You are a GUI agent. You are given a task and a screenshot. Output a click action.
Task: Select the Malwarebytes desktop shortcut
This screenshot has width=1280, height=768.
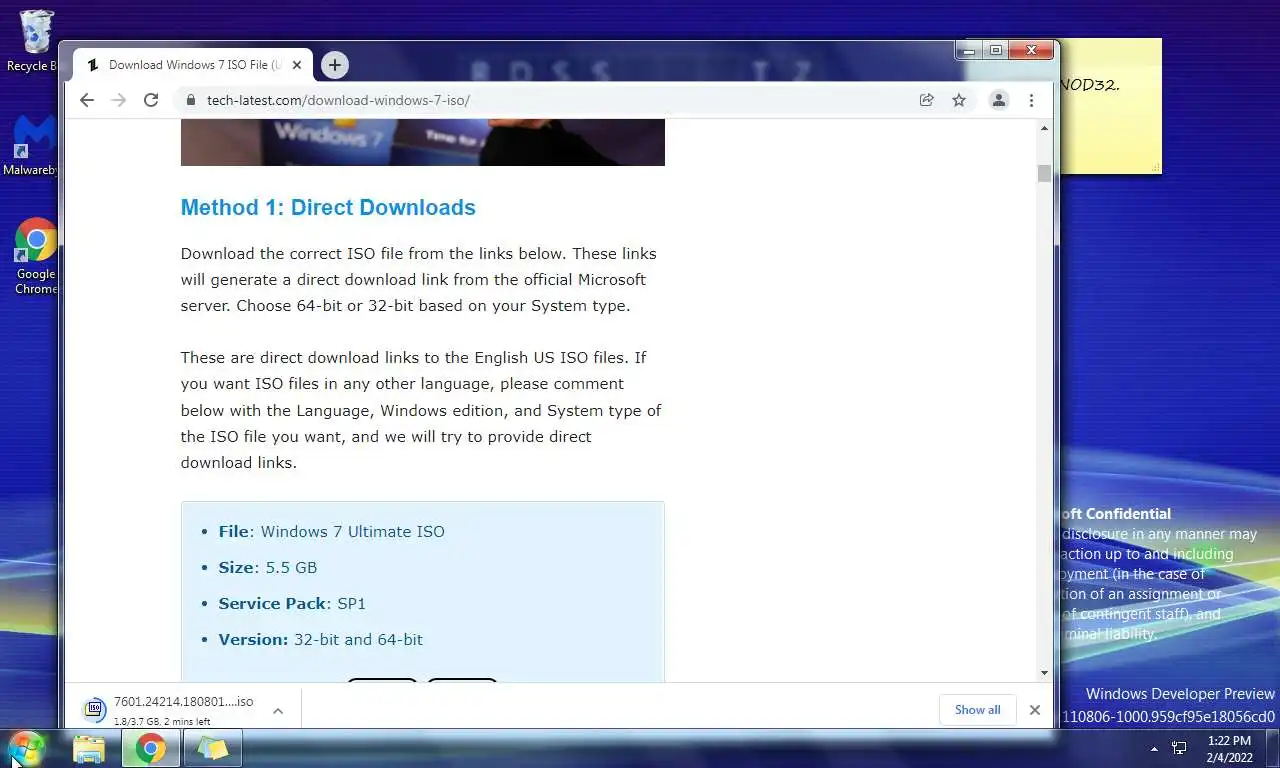(x=32, y=146)
